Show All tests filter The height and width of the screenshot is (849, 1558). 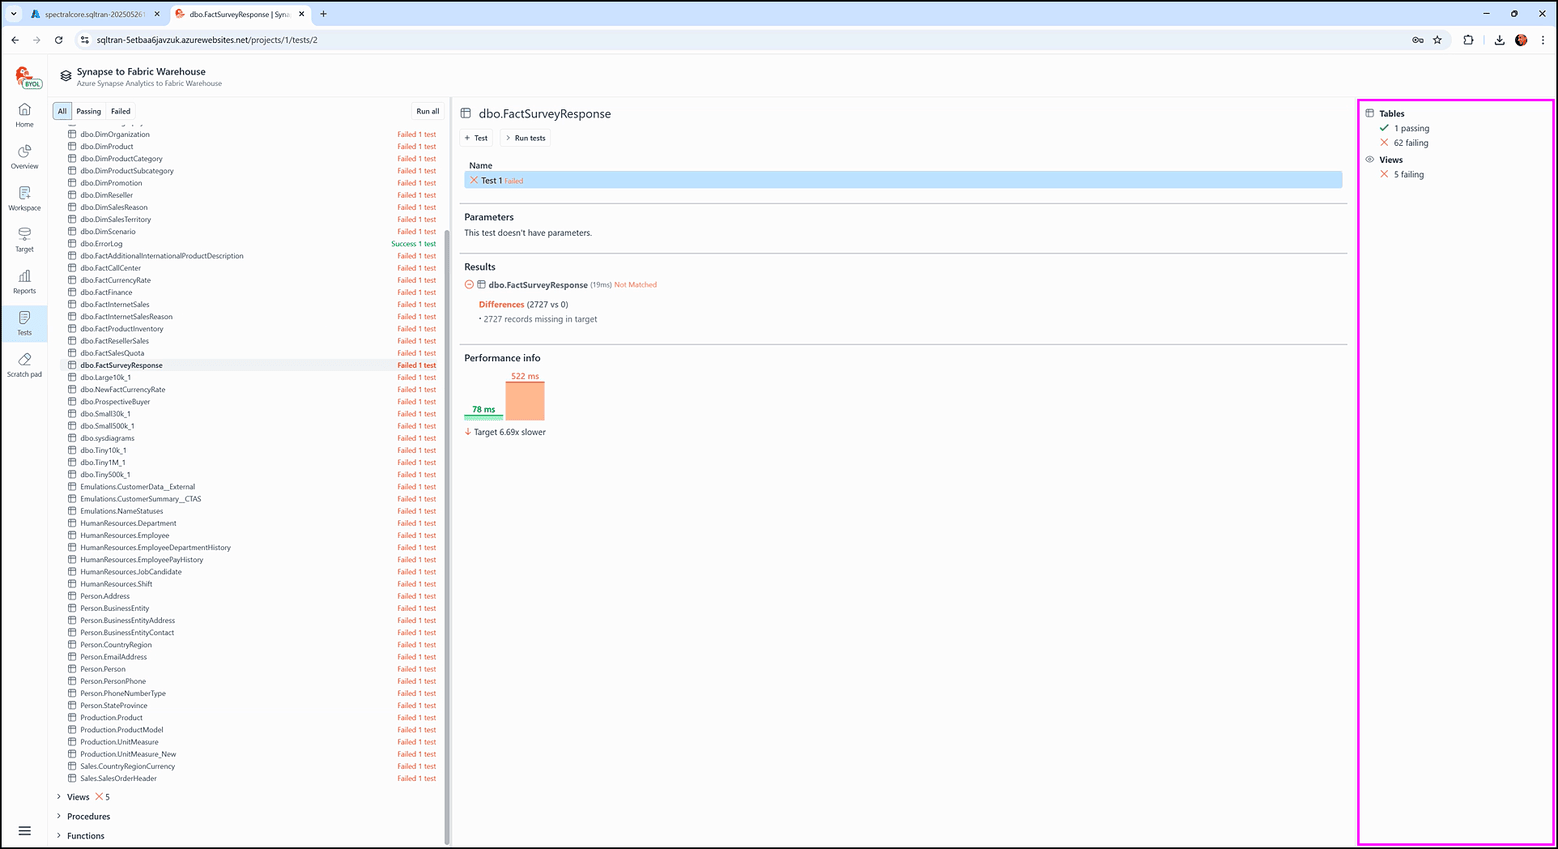point(62,111)
